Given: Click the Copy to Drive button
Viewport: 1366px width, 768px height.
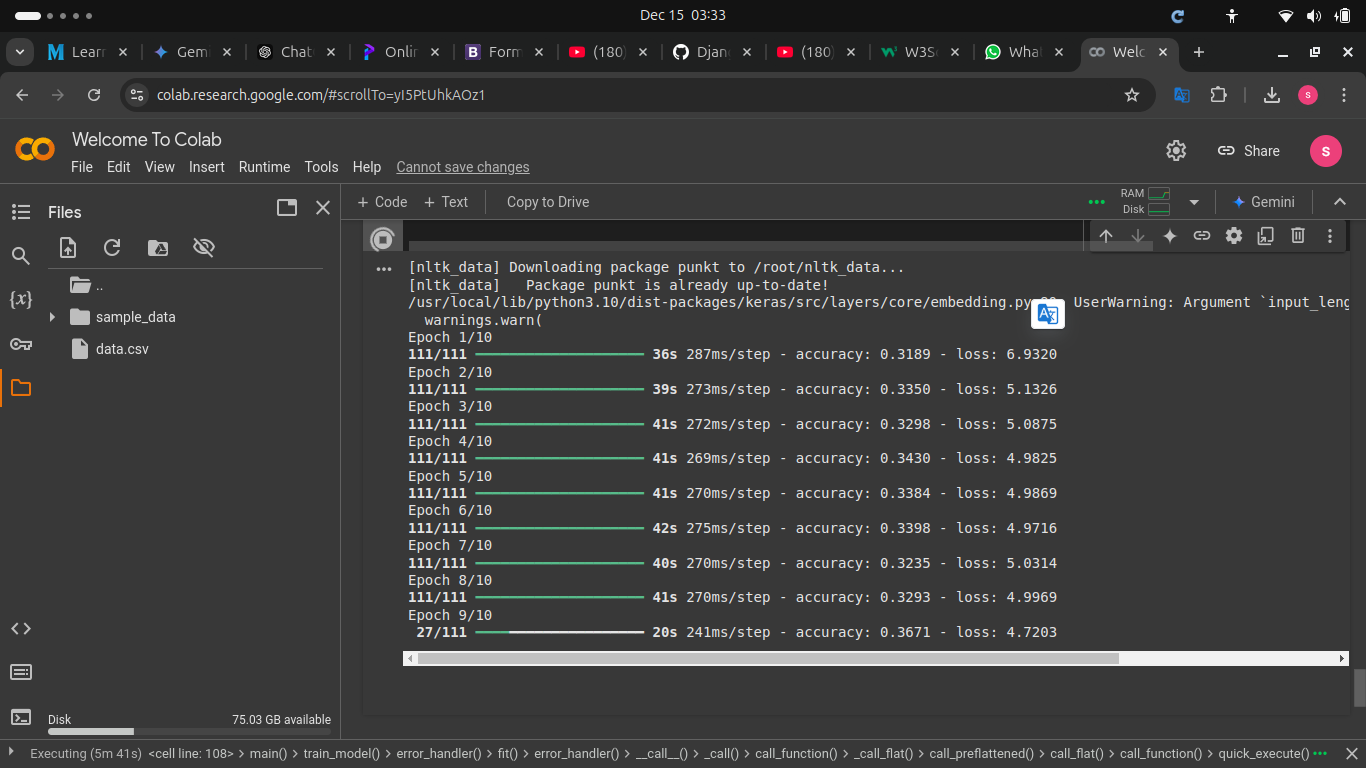Looking at the screenshot, I should point(547,202).
